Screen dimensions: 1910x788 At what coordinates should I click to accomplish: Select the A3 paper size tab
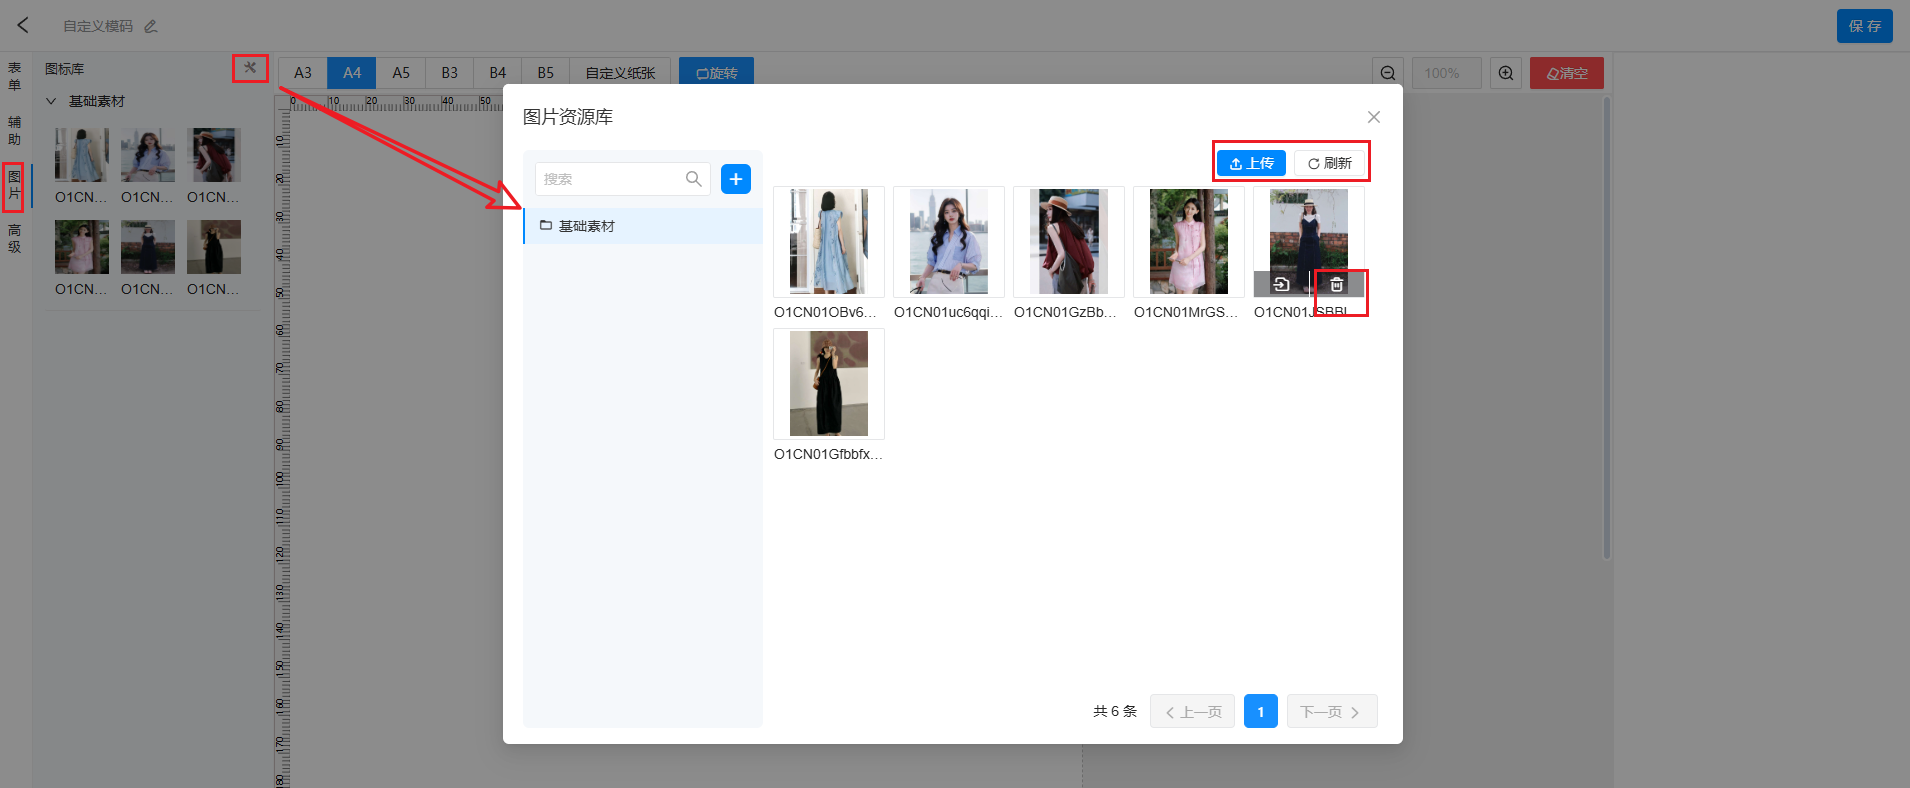click(x=302, y=73)
